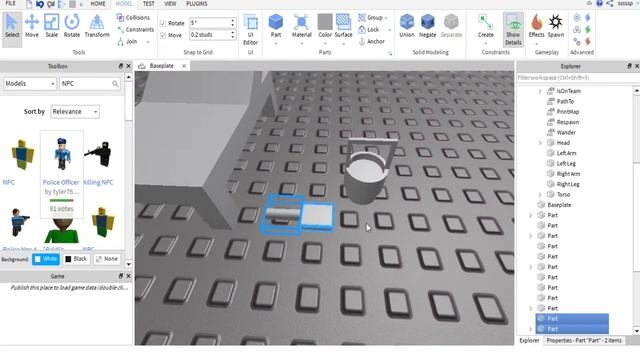The image size is (640, 360).
Task: Open the UI Editor
Action: (x=250, y=29)
